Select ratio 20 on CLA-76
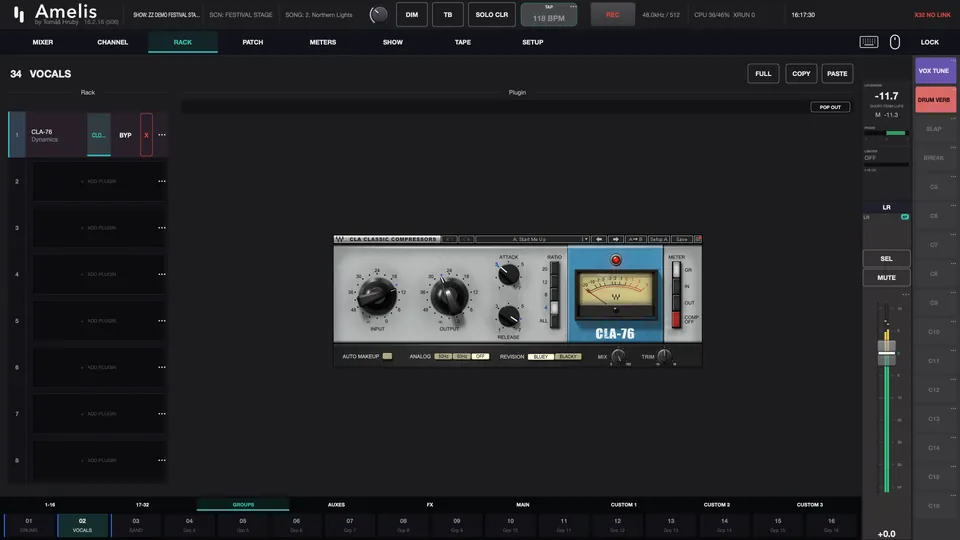 554,268
